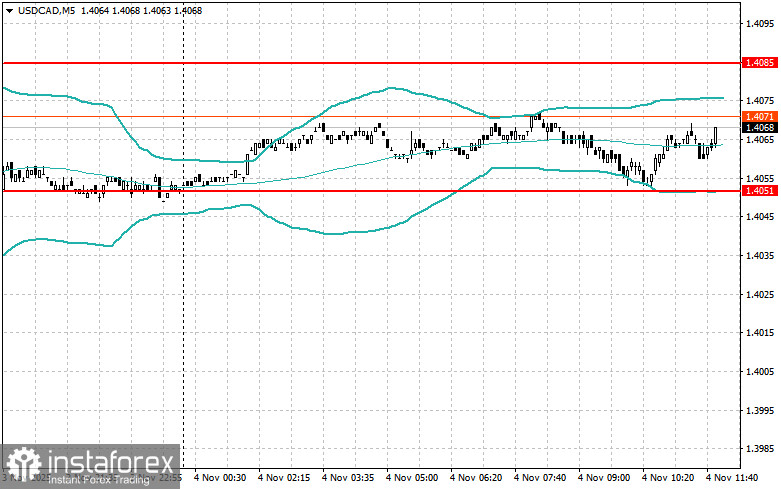
Task: Select the black 1.4068 current price label
Action: tap(760, 127)
